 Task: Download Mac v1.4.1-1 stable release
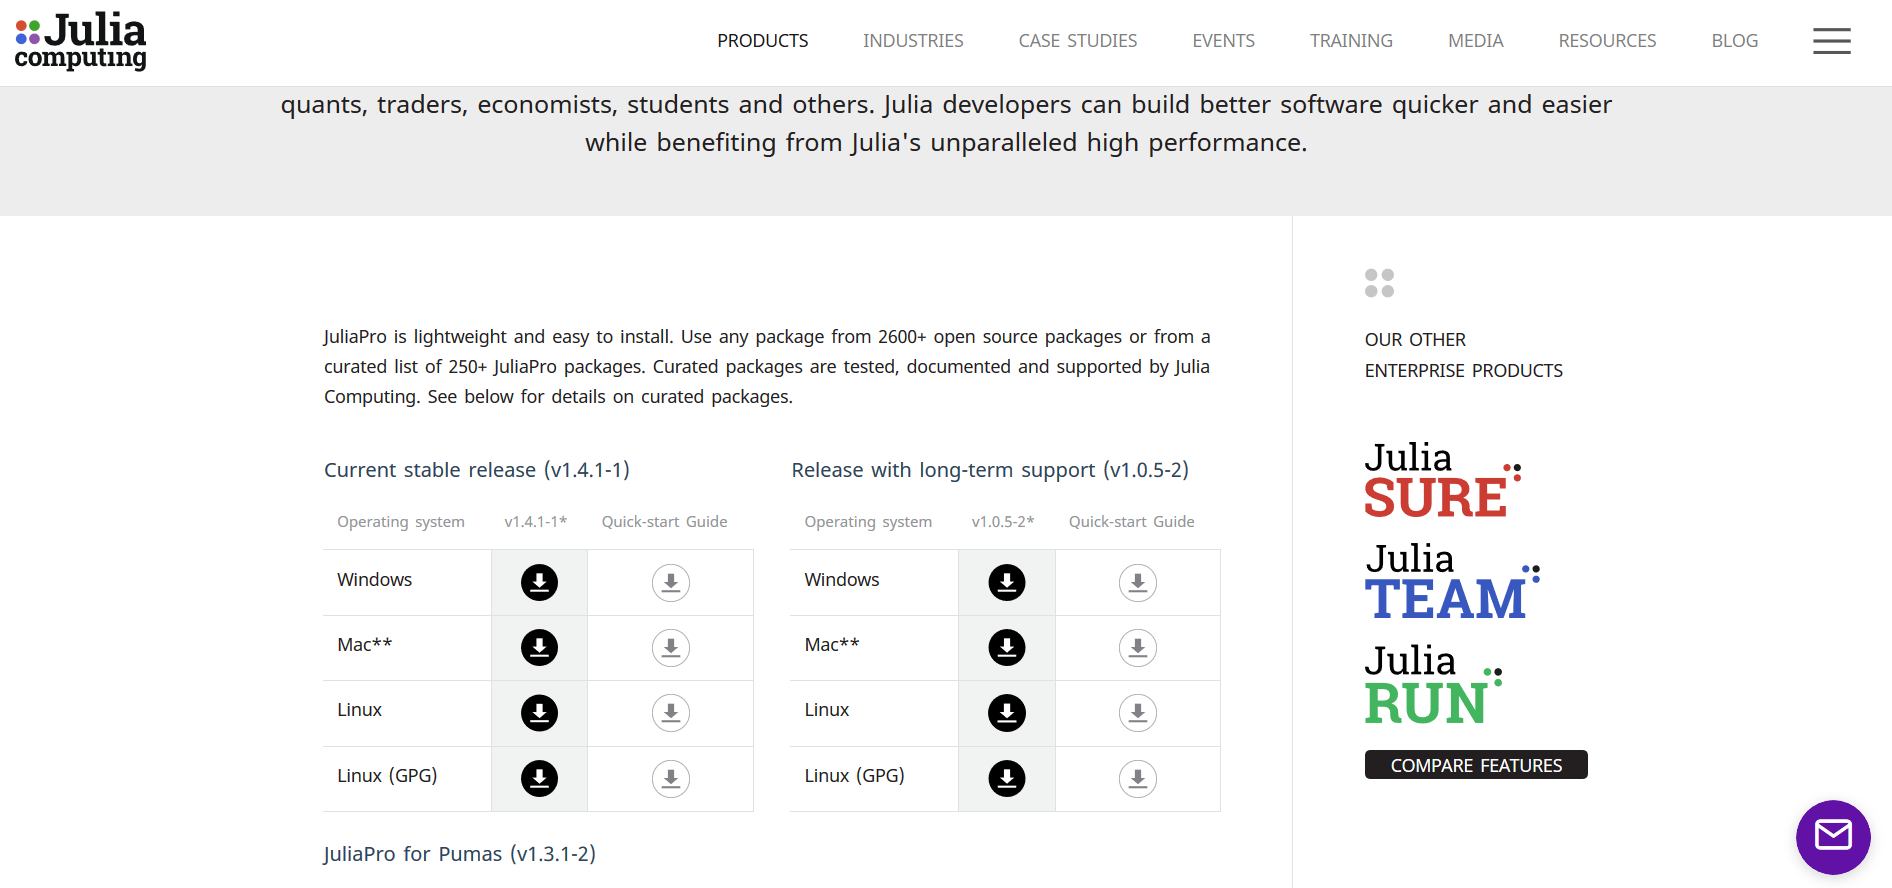[539, 648]
